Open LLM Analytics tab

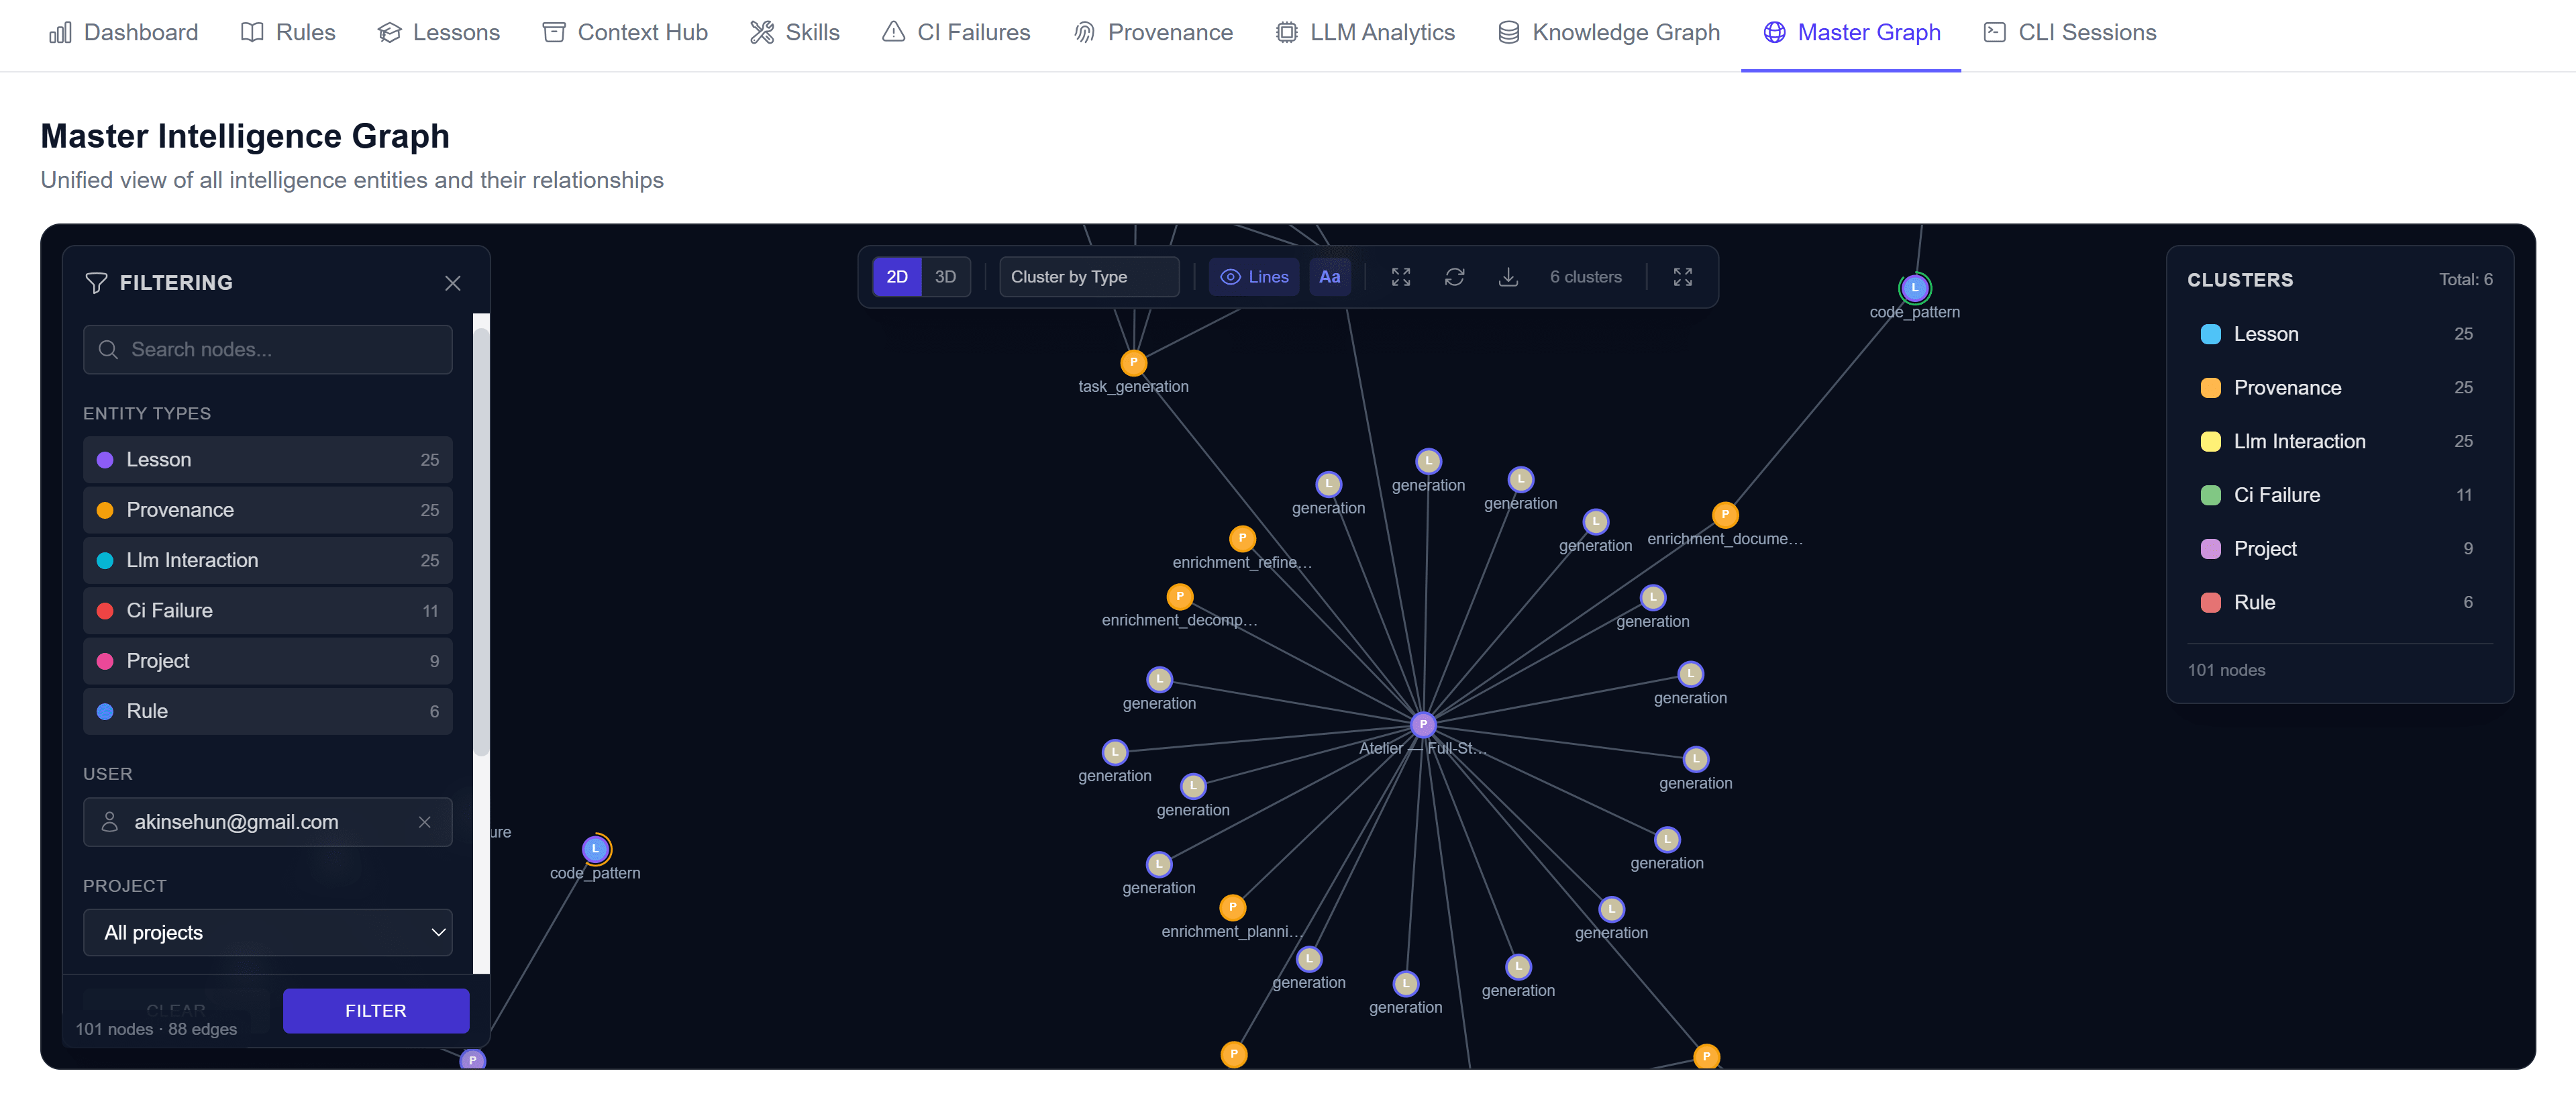[x=1365, y=32]
